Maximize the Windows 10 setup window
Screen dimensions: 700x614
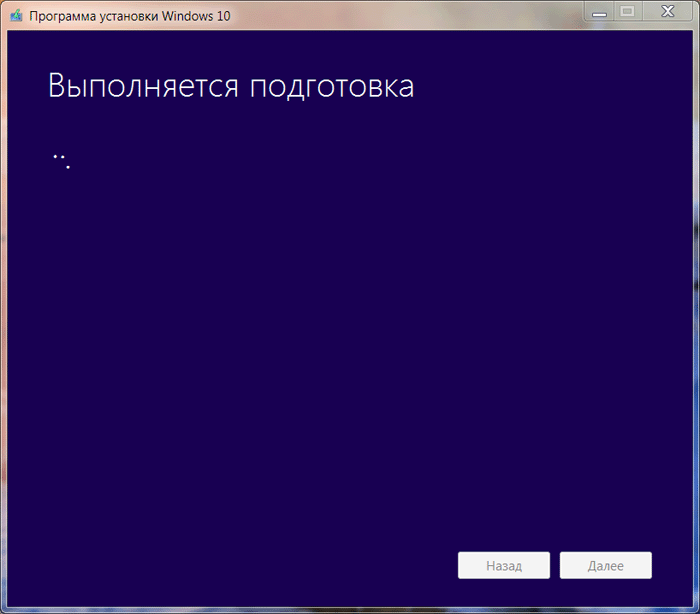point(628,12)
